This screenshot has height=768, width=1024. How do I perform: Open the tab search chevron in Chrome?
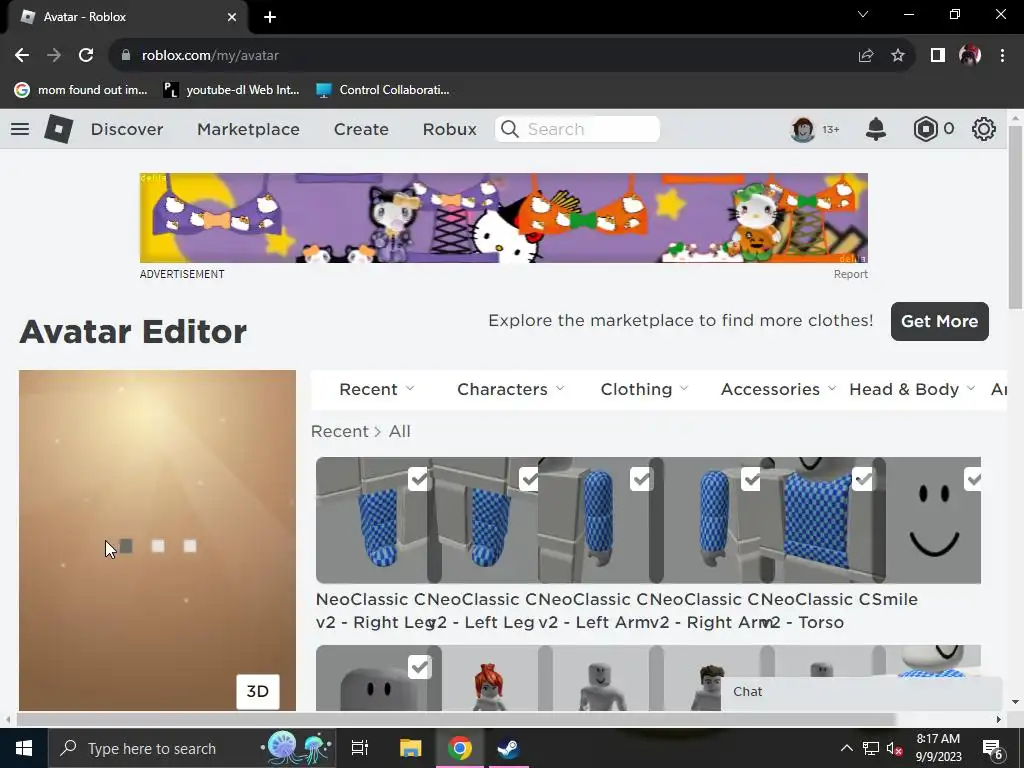click(x=863, y=14)
